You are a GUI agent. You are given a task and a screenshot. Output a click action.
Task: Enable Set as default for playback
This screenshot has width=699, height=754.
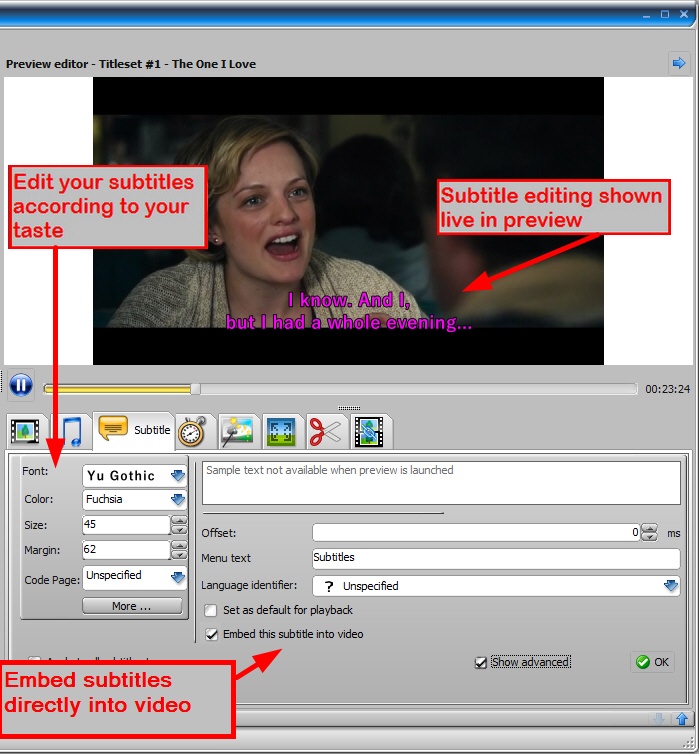coord(211,610)
